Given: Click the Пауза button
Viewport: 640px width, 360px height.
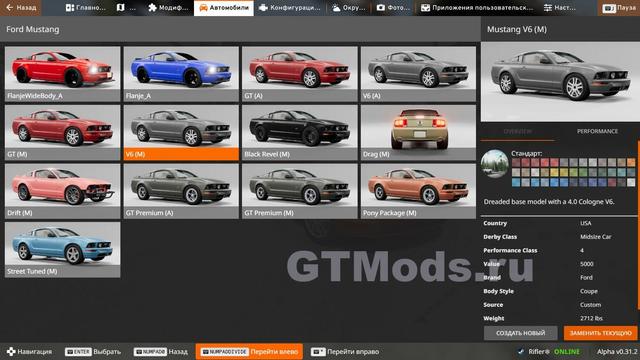Looking at the screenshot, I should click(619, 8).
